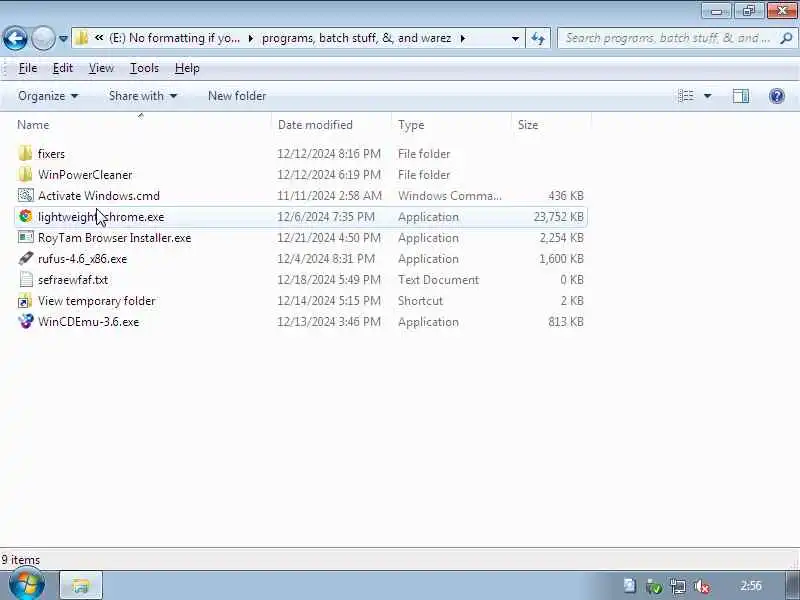Sort by Type column header
800x600 pixels.
click(411, 125)
